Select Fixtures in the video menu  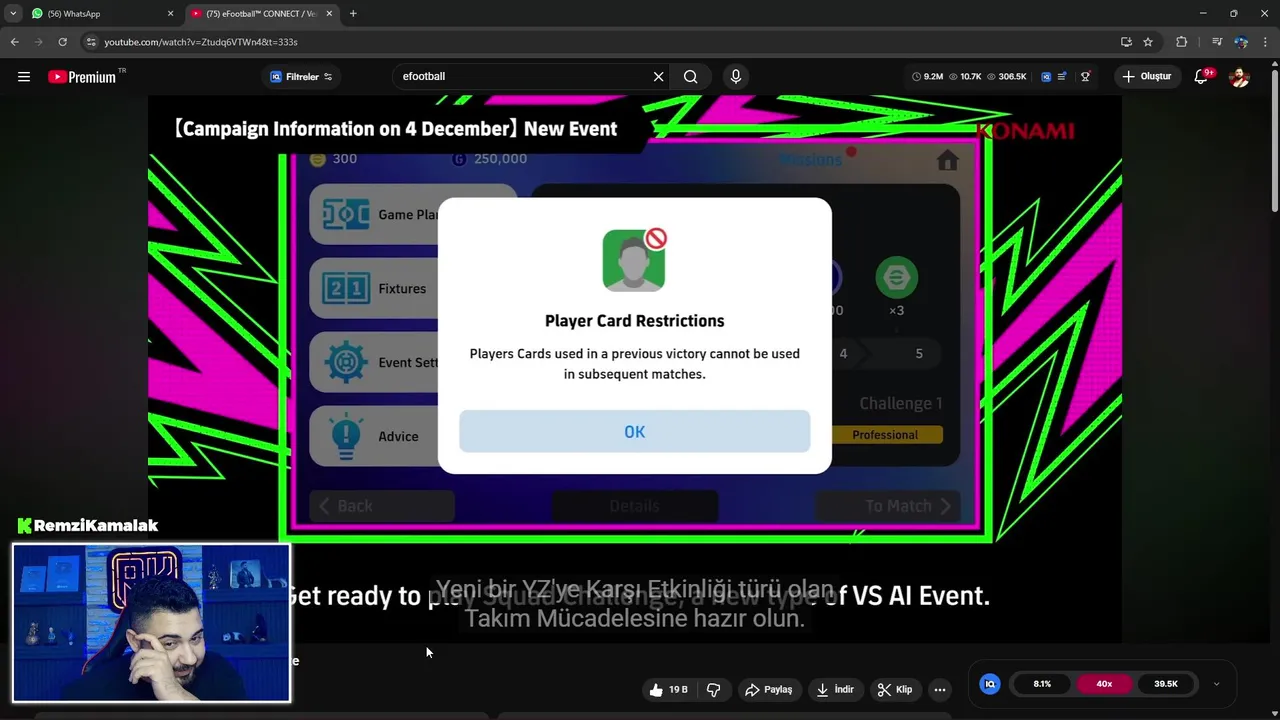point(375,288)
